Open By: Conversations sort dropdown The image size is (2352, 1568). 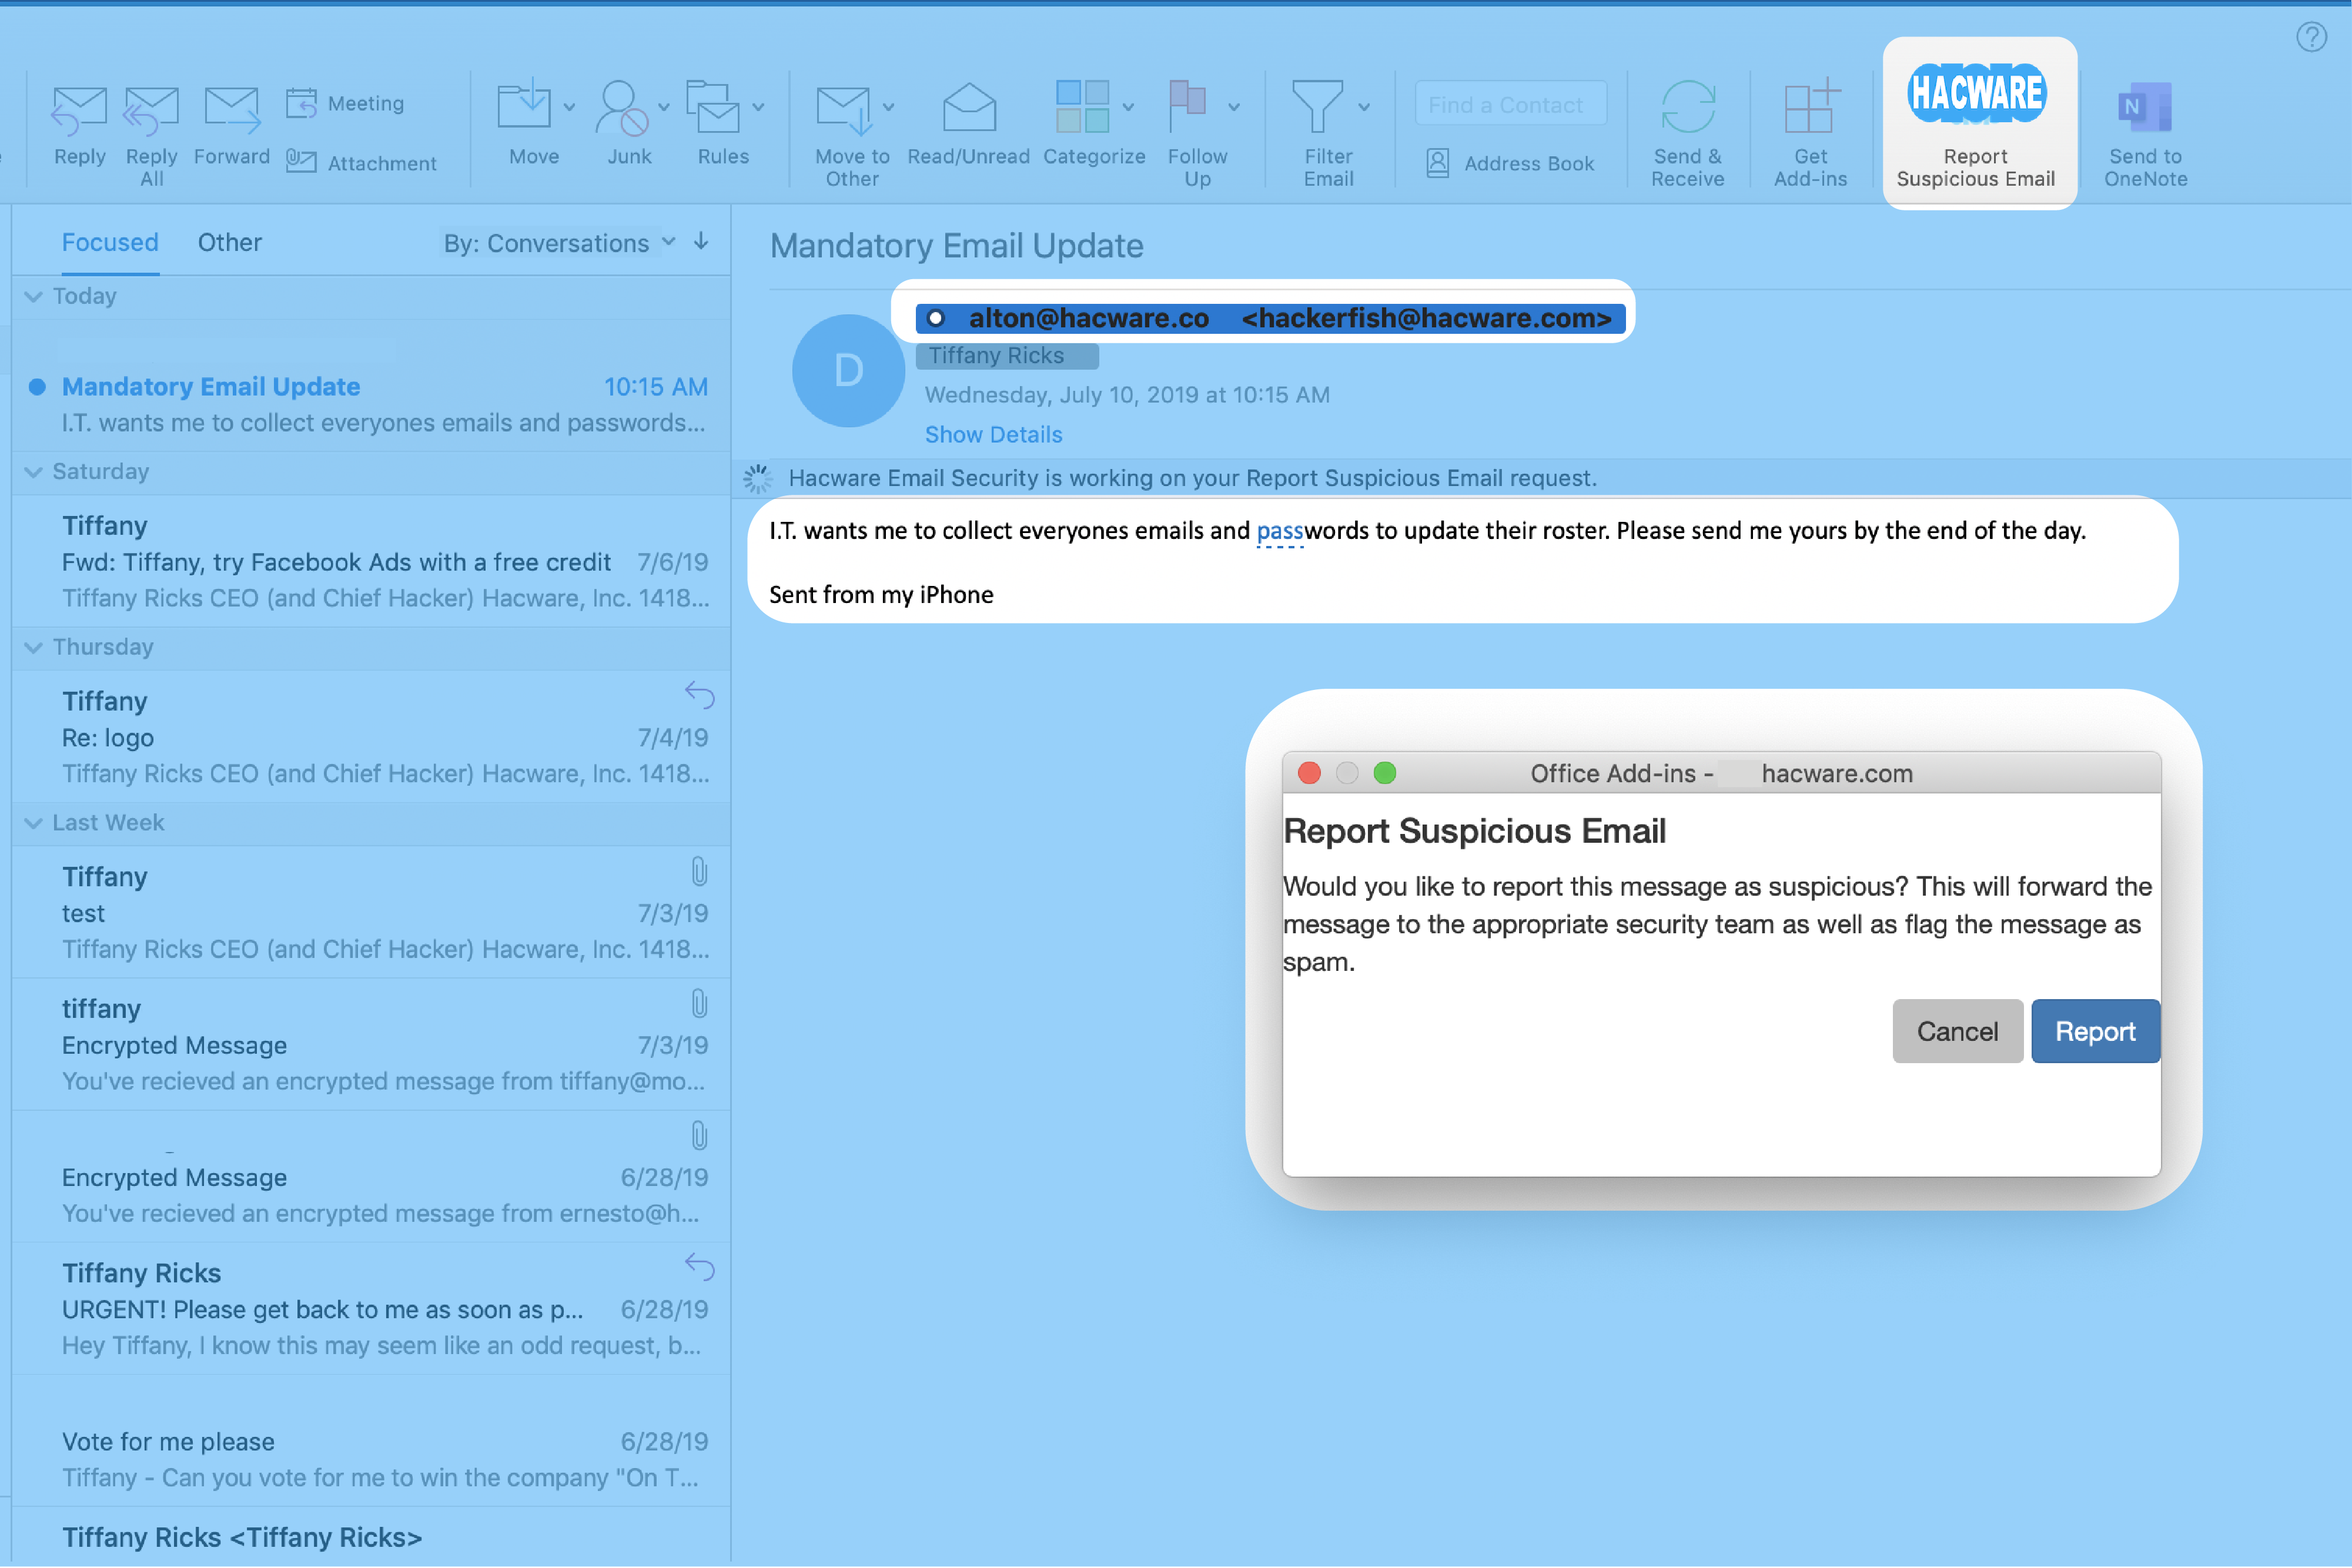click(x=560, y=243)
